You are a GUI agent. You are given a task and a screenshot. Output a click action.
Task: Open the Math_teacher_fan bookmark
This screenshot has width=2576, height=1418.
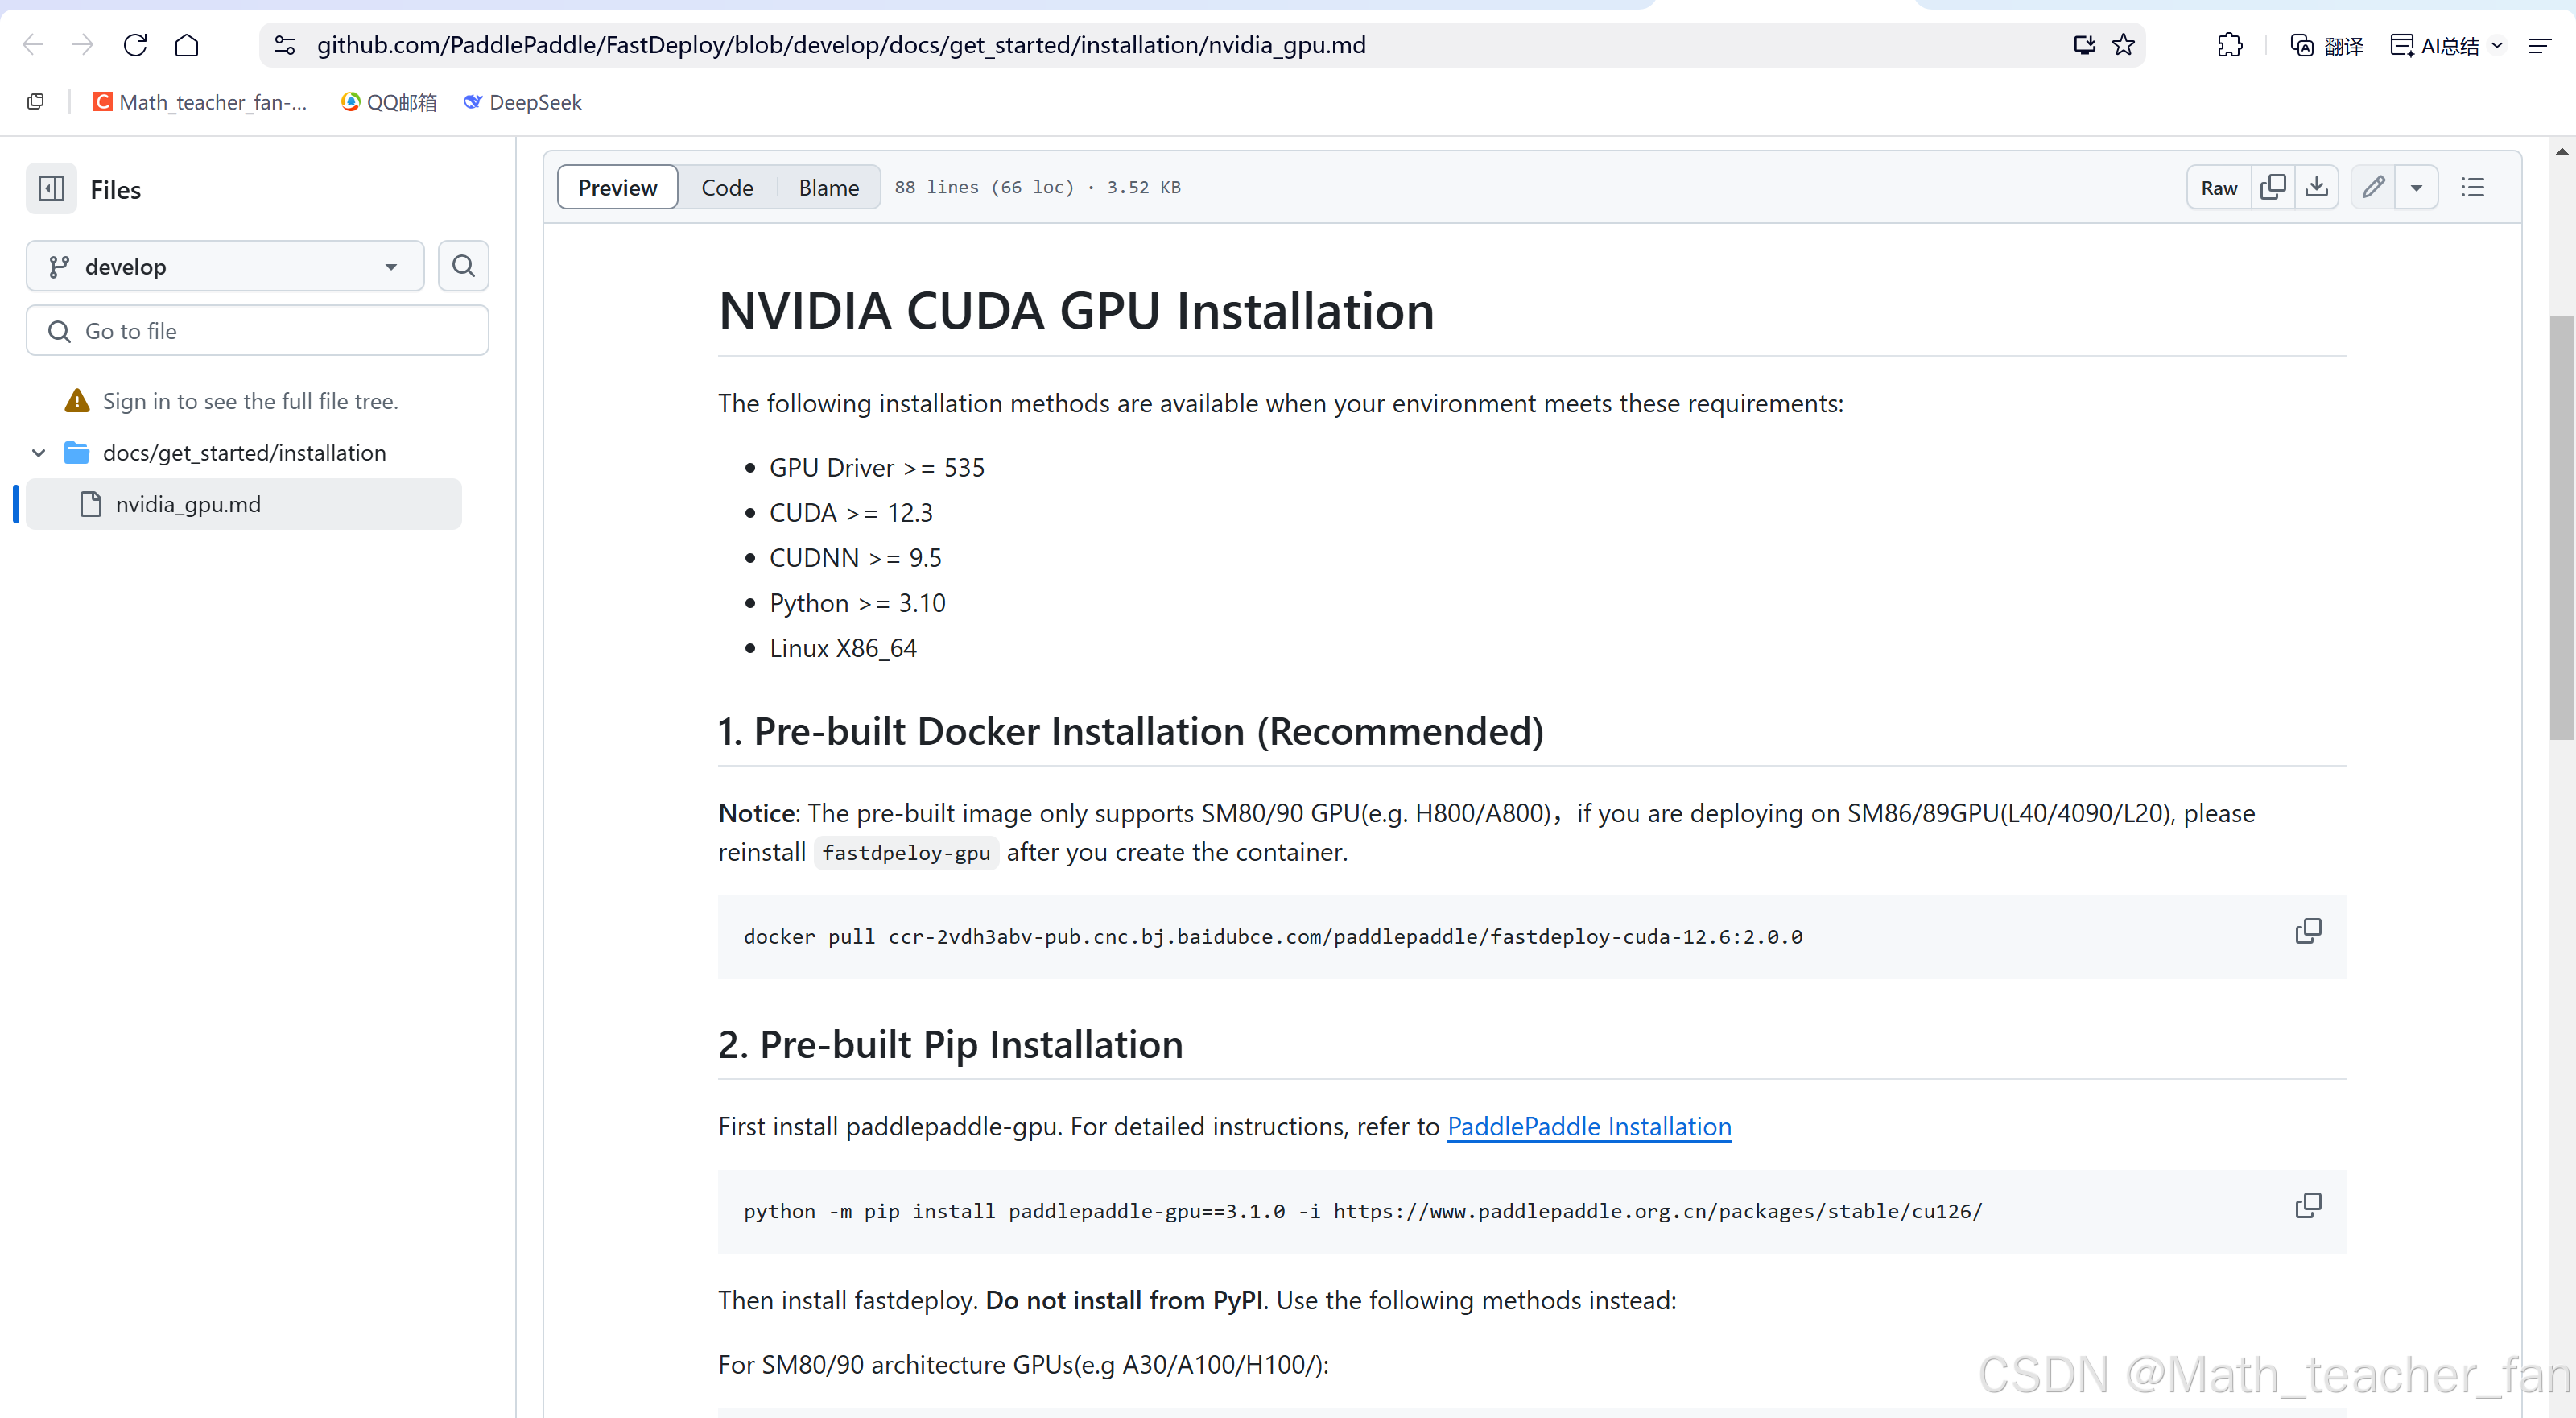(200, 102)
